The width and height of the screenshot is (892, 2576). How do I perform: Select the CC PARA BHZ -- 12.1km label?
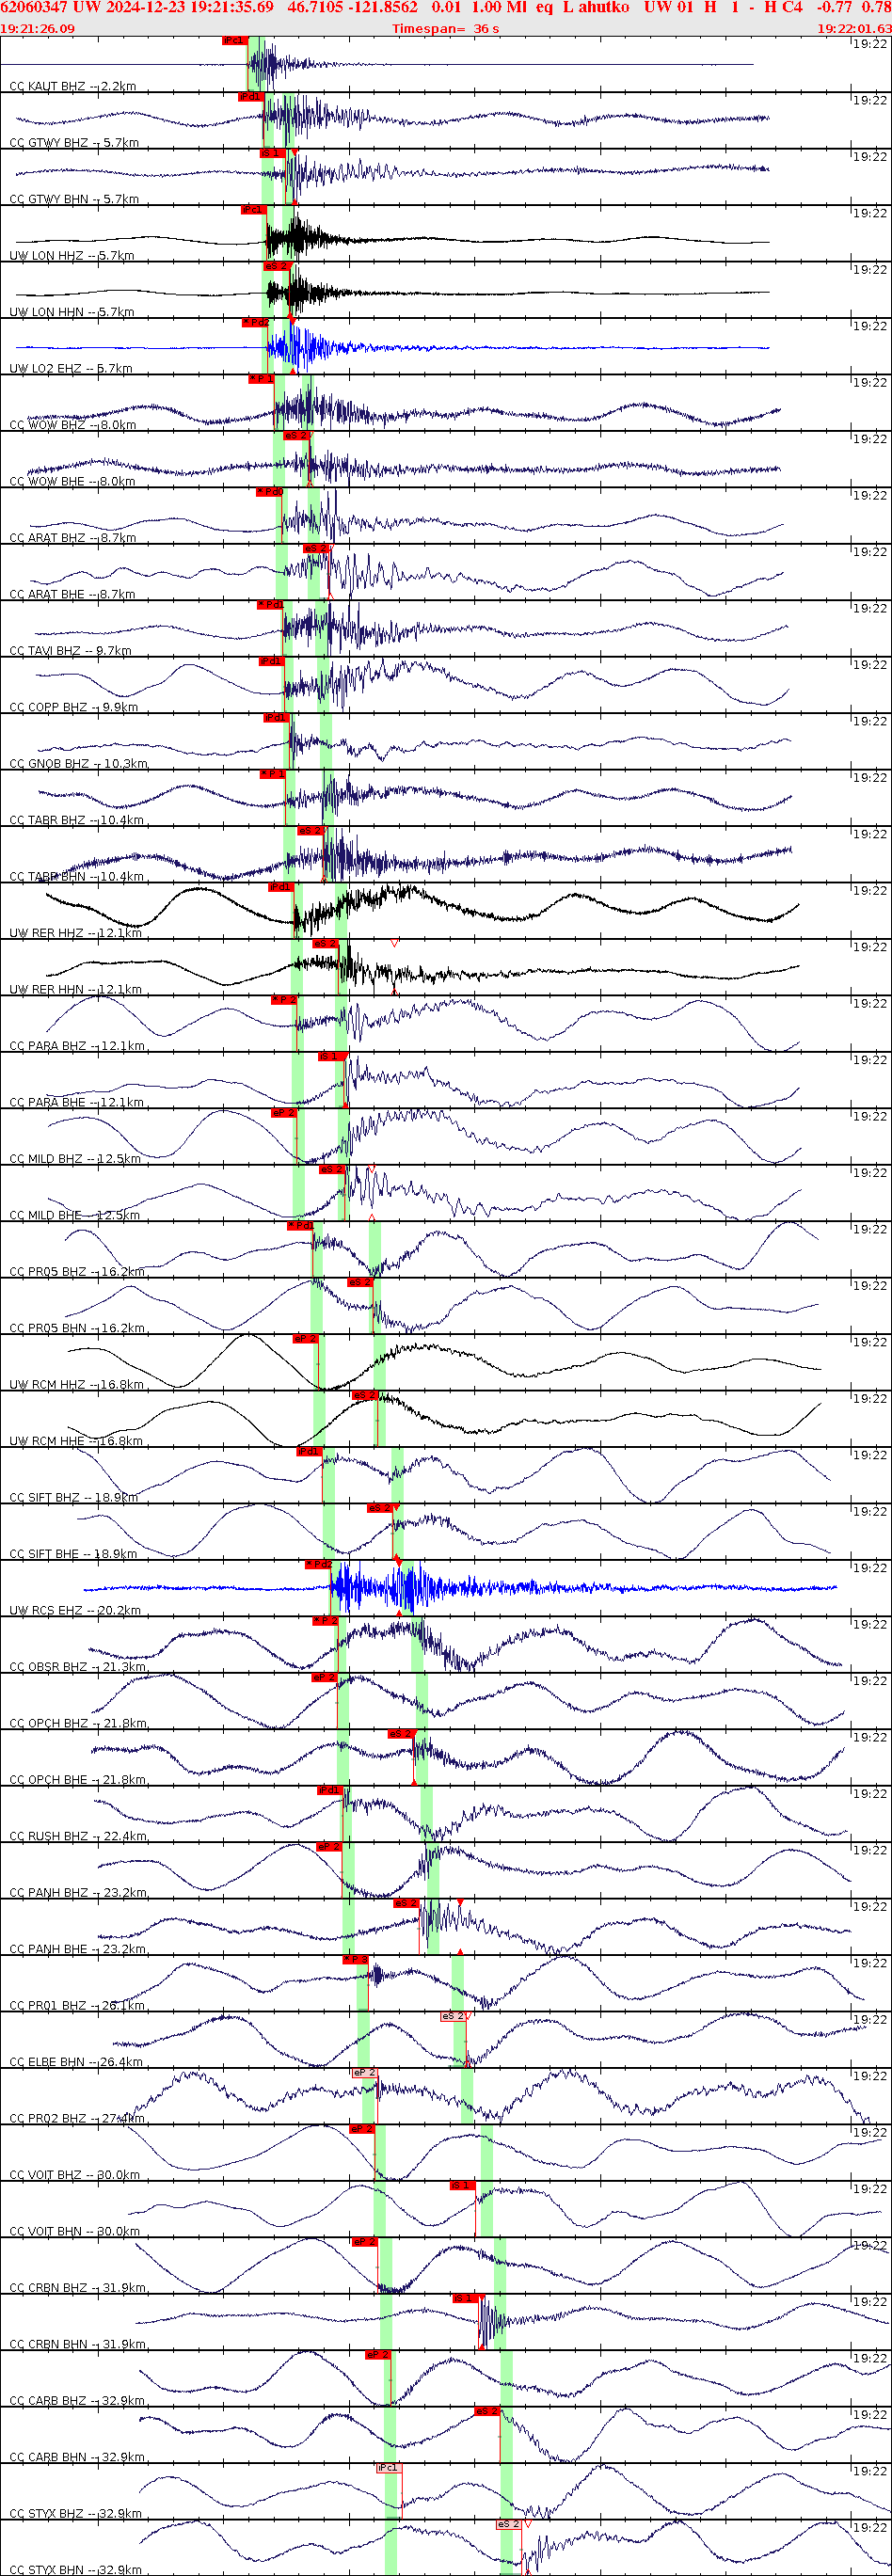pyautogui.click(x=76, y=1046)
